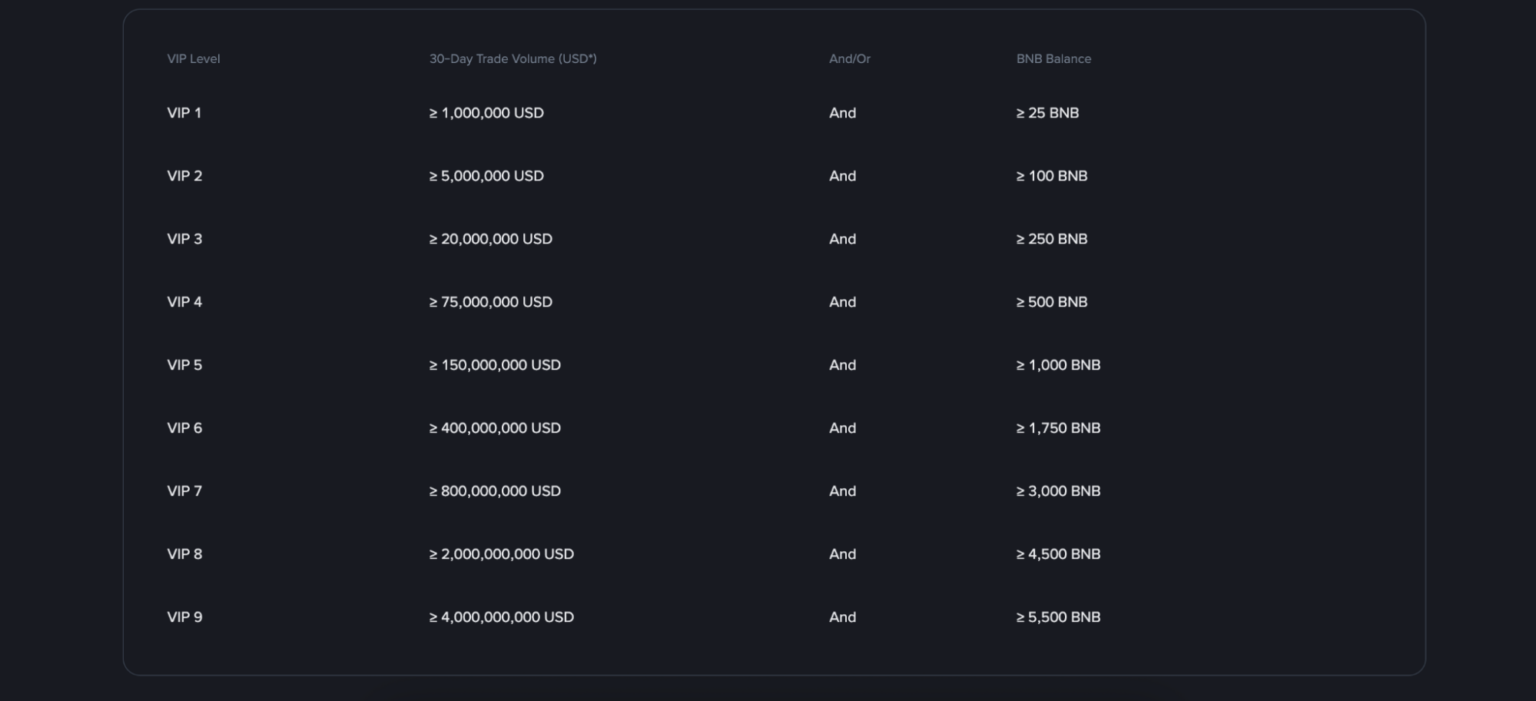
Task: Click the VIP Level column header
Action: pos(193,59)
